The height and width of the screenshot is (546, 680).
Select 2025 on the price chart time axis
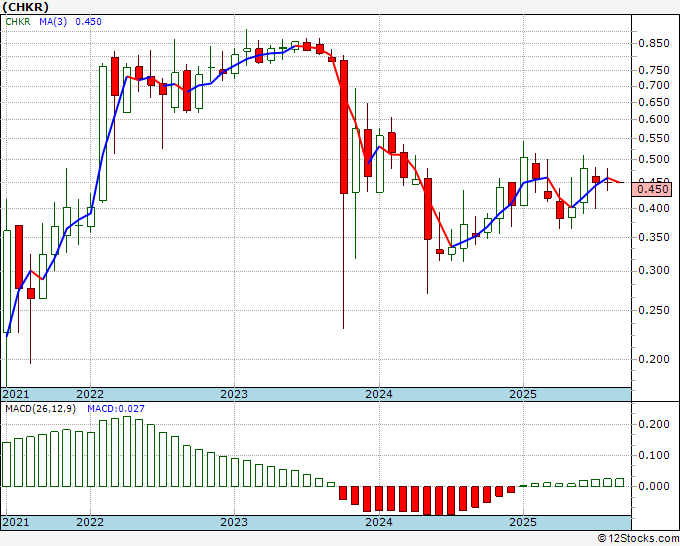[x=522, y=394]
